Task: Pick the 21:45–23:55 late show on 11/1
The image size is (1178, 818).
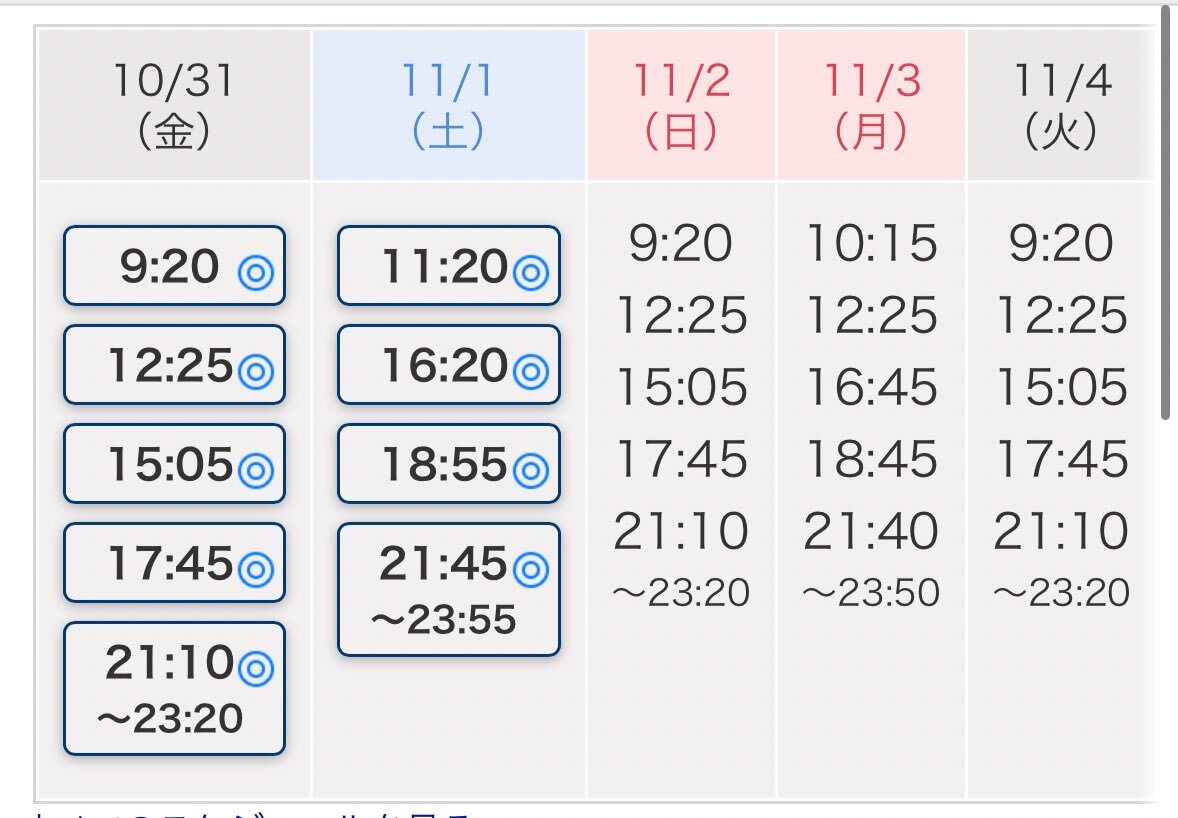Action: [x=448, y=589]
